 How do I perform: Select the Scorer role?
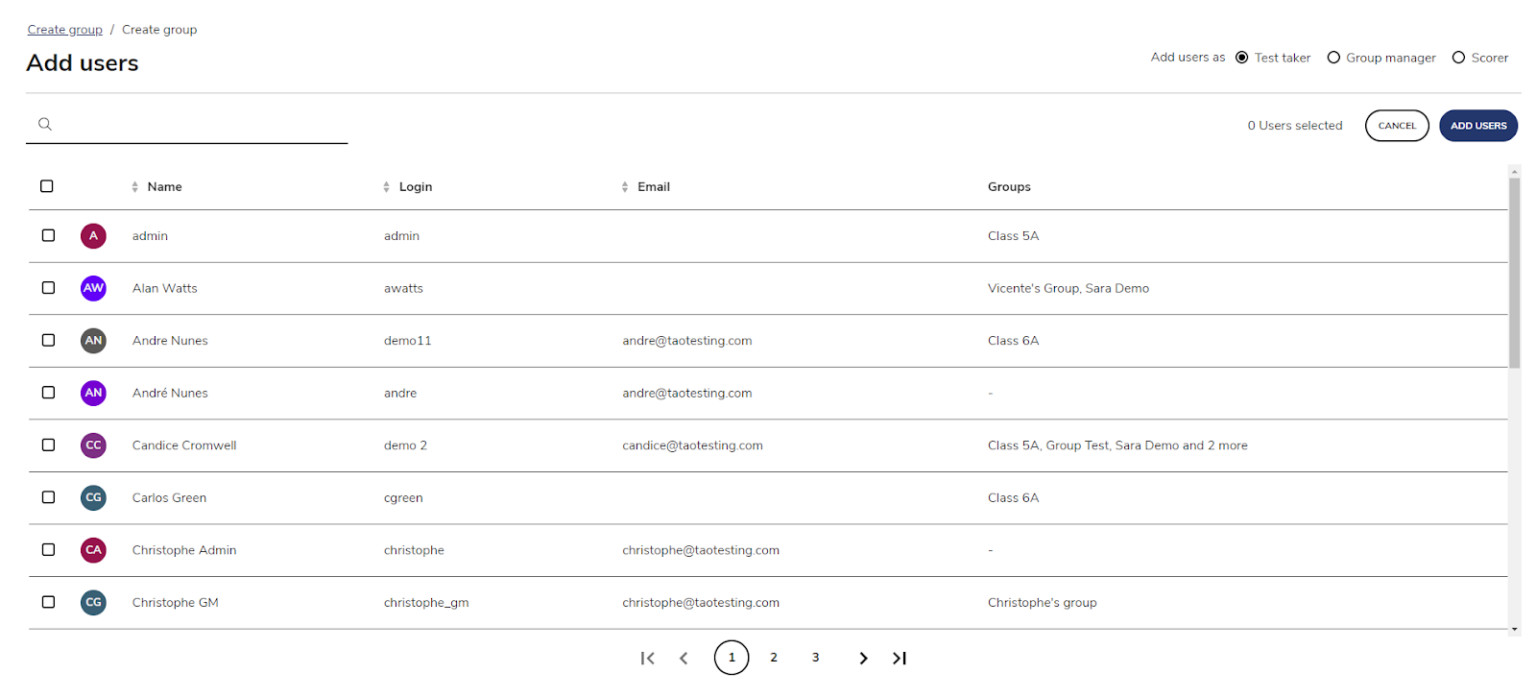point(1458,57)
